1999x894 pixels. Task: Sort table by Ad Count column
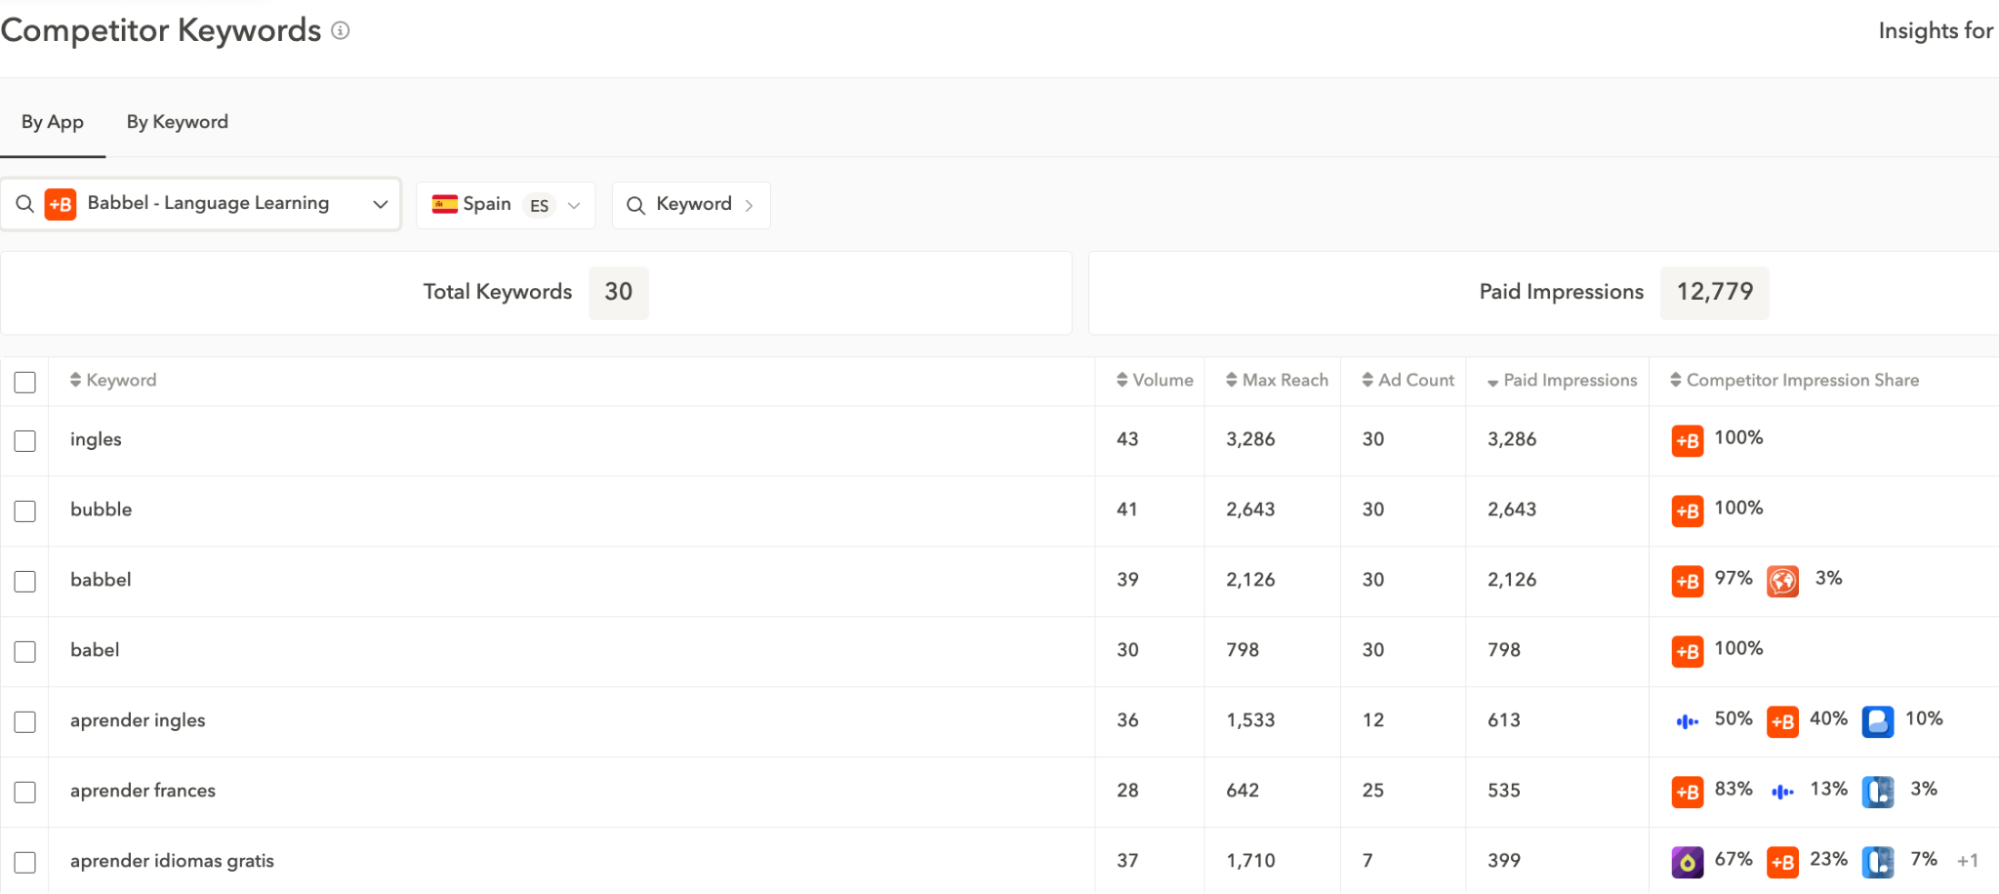(1408, 380)
